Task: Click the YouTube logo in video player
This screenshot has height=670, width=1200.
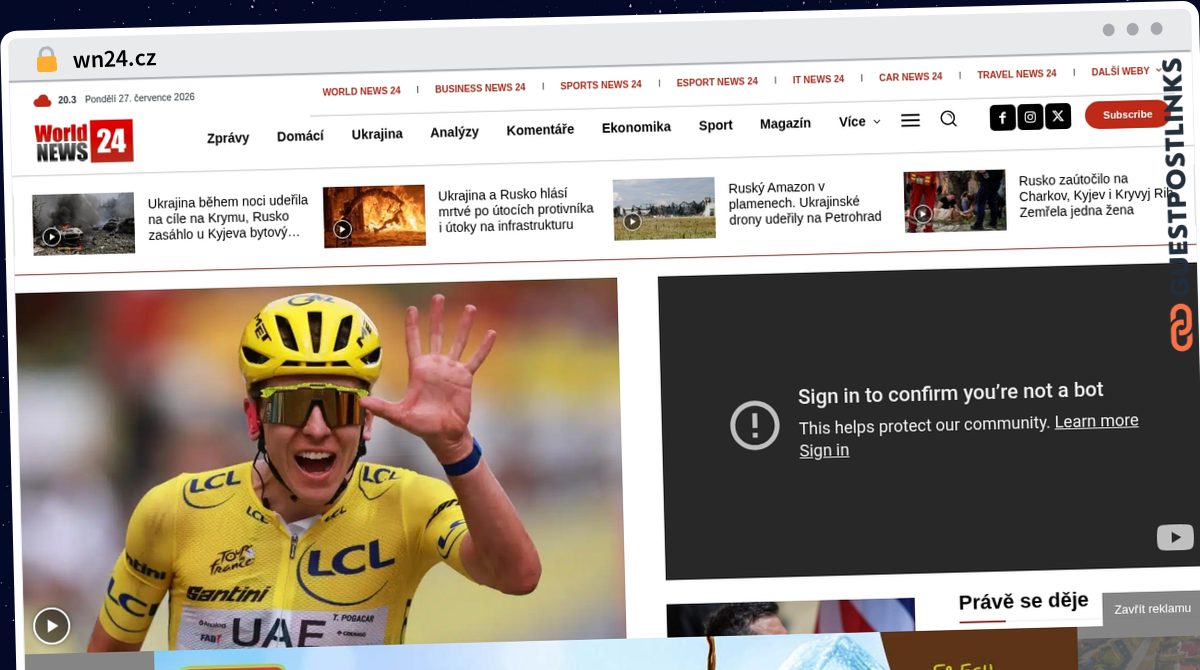Action: click(1175, 537)
